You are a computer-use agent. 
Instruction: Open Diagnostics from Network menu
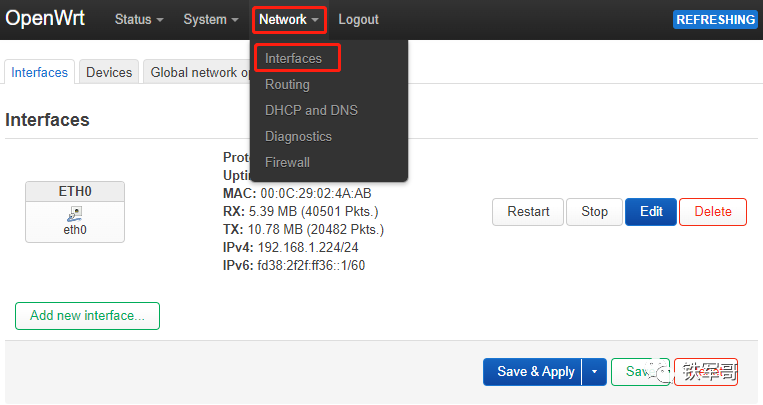pyautogui.click(x=298, y=137)
